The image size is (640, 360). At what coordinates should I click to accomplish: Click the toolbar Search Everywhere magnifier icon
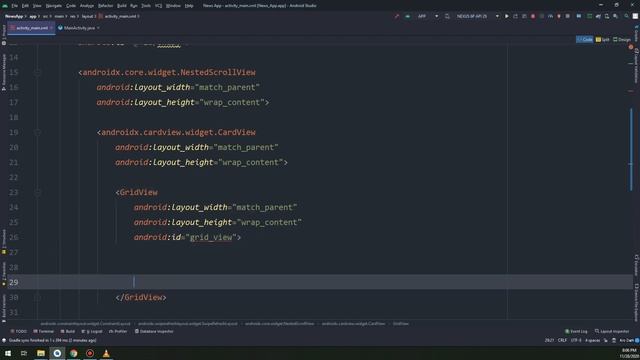[626, 16]
